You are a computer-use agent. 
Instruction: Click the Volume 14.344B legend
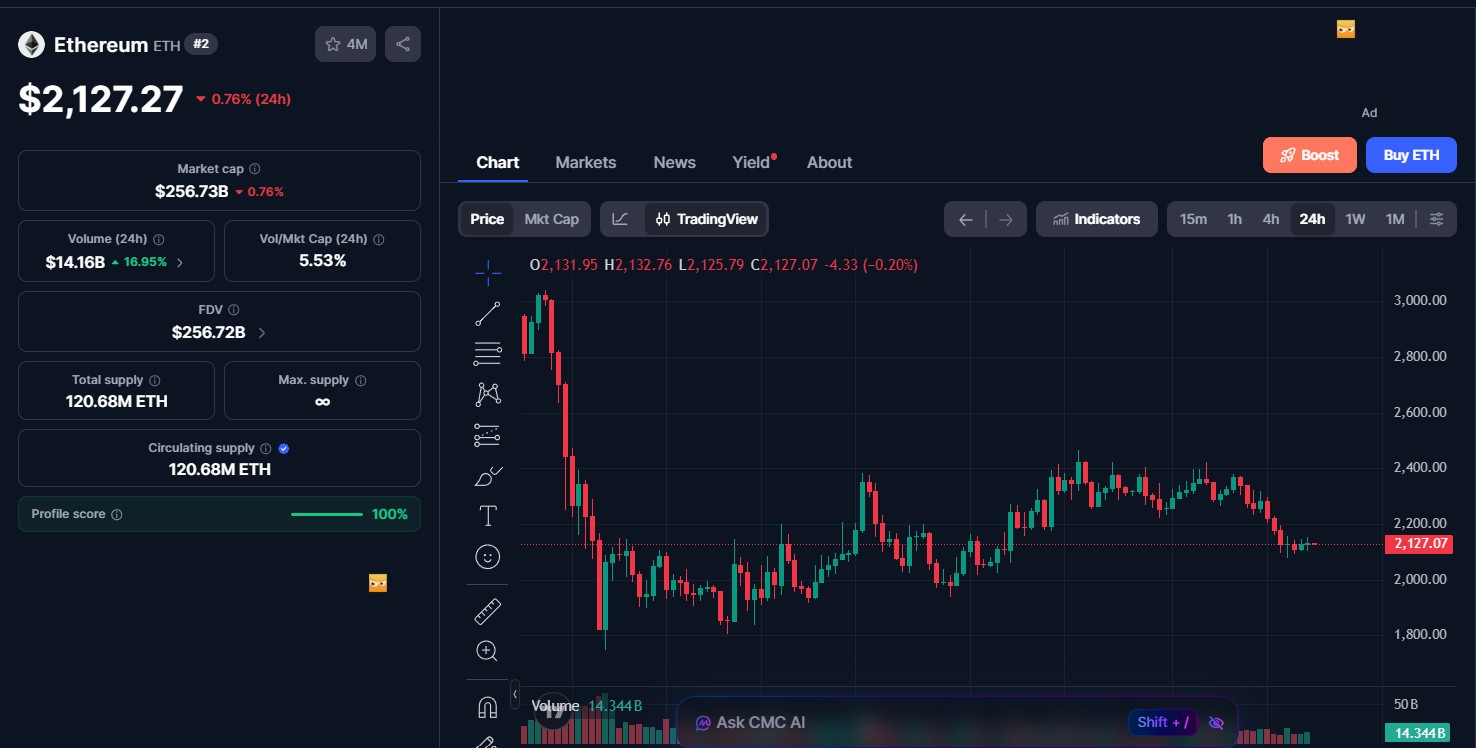(587, 706)
